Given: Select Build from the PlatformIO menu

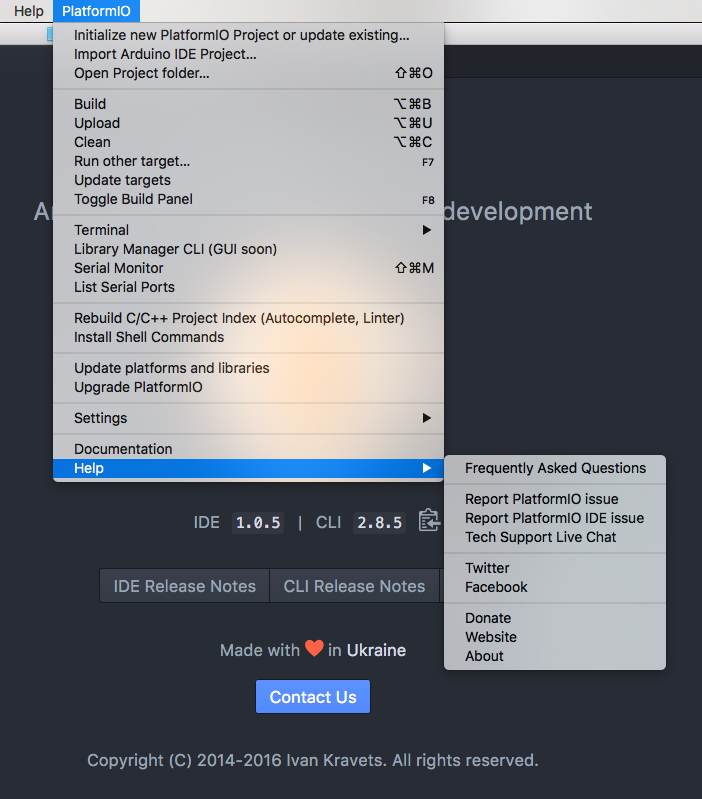Looking at the screenshot, I should point(249,104).
